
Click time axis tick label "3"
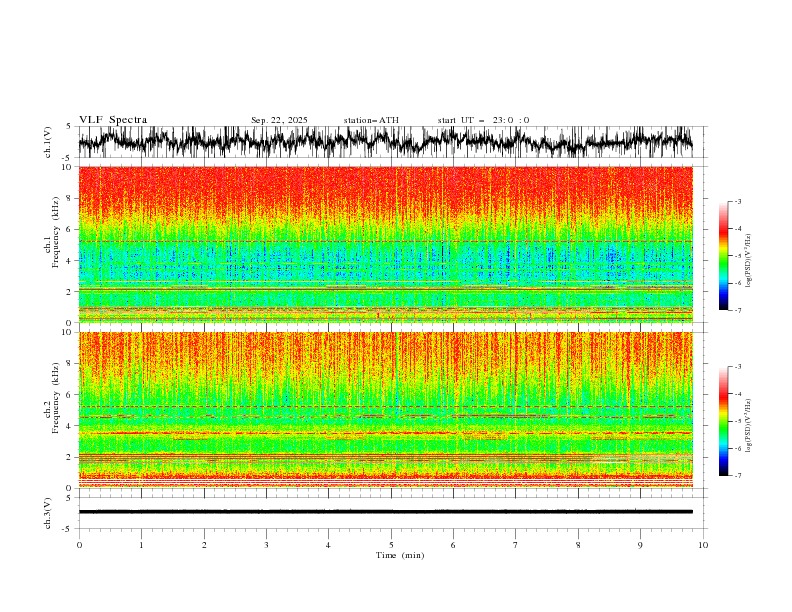[x=266, y=545]
